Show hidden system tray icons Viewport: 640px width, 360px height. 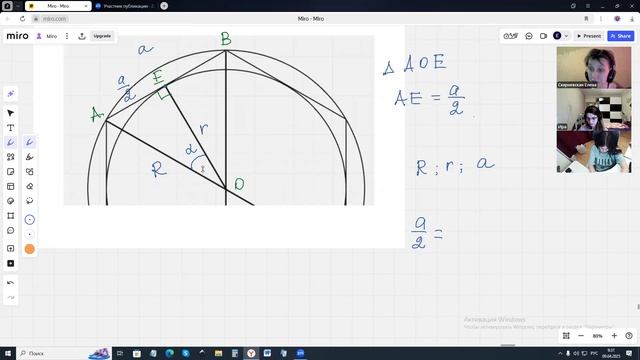pyautogui.click(x=560, y=353)
